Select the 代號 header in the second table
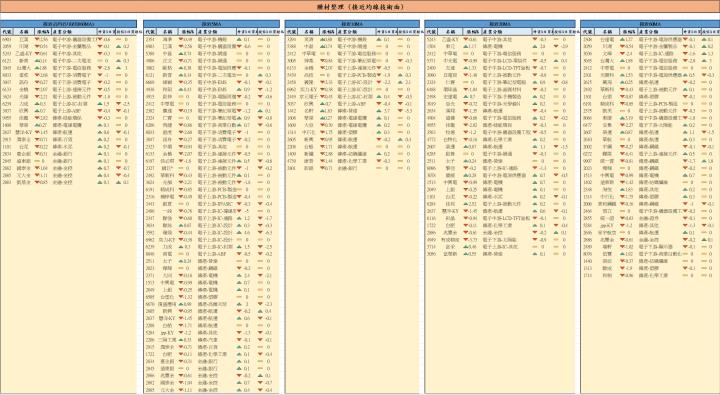The width and height of the screenshot is (720, 395). (150, 32)
